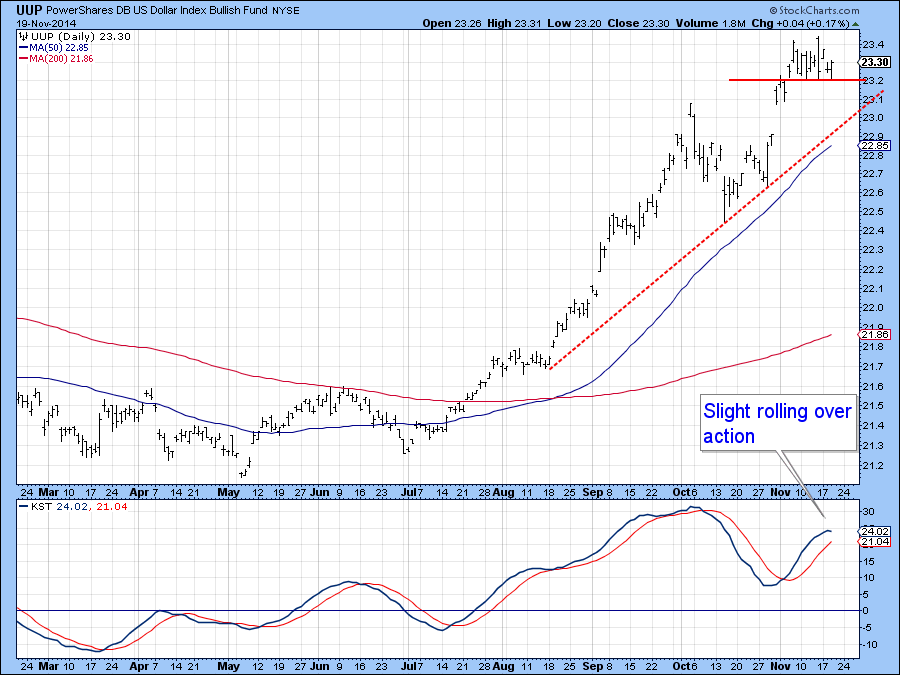Viewport: 900px width, 675px height.
Task: Click the 24.02 KST value tag
Action: (x=875, y=532)
